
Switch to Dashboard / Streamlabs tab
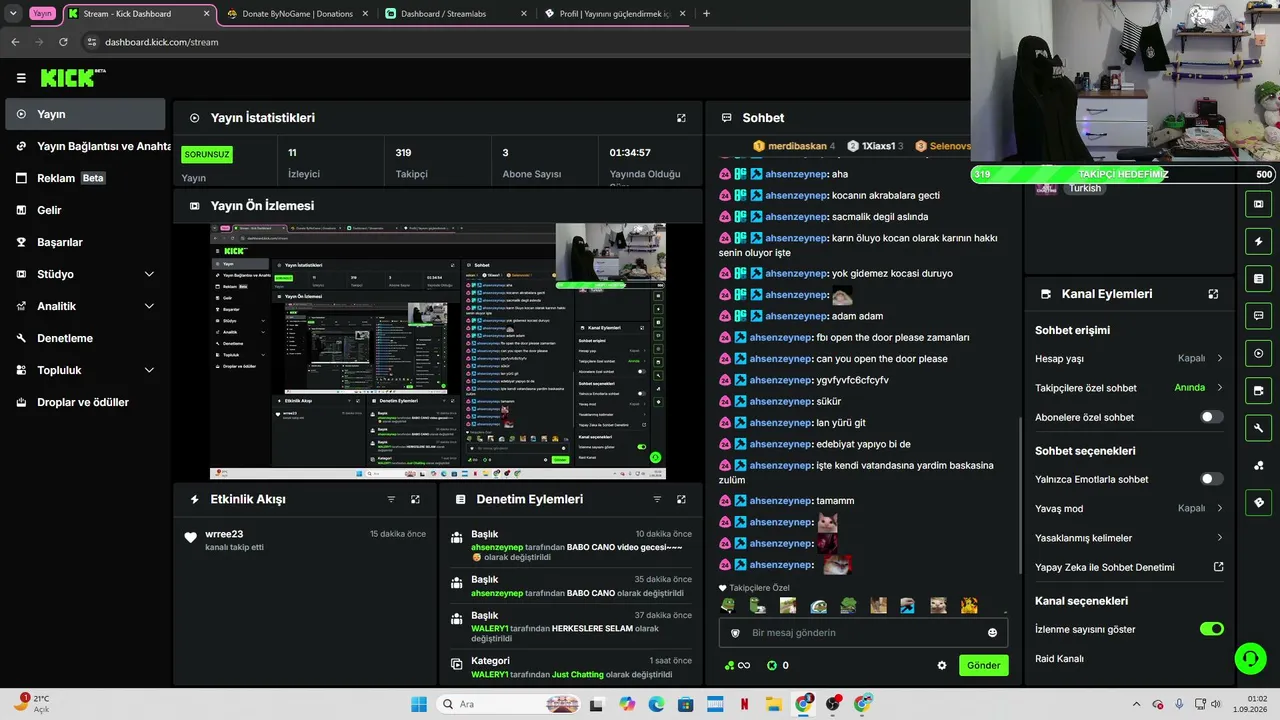(456, 14)
